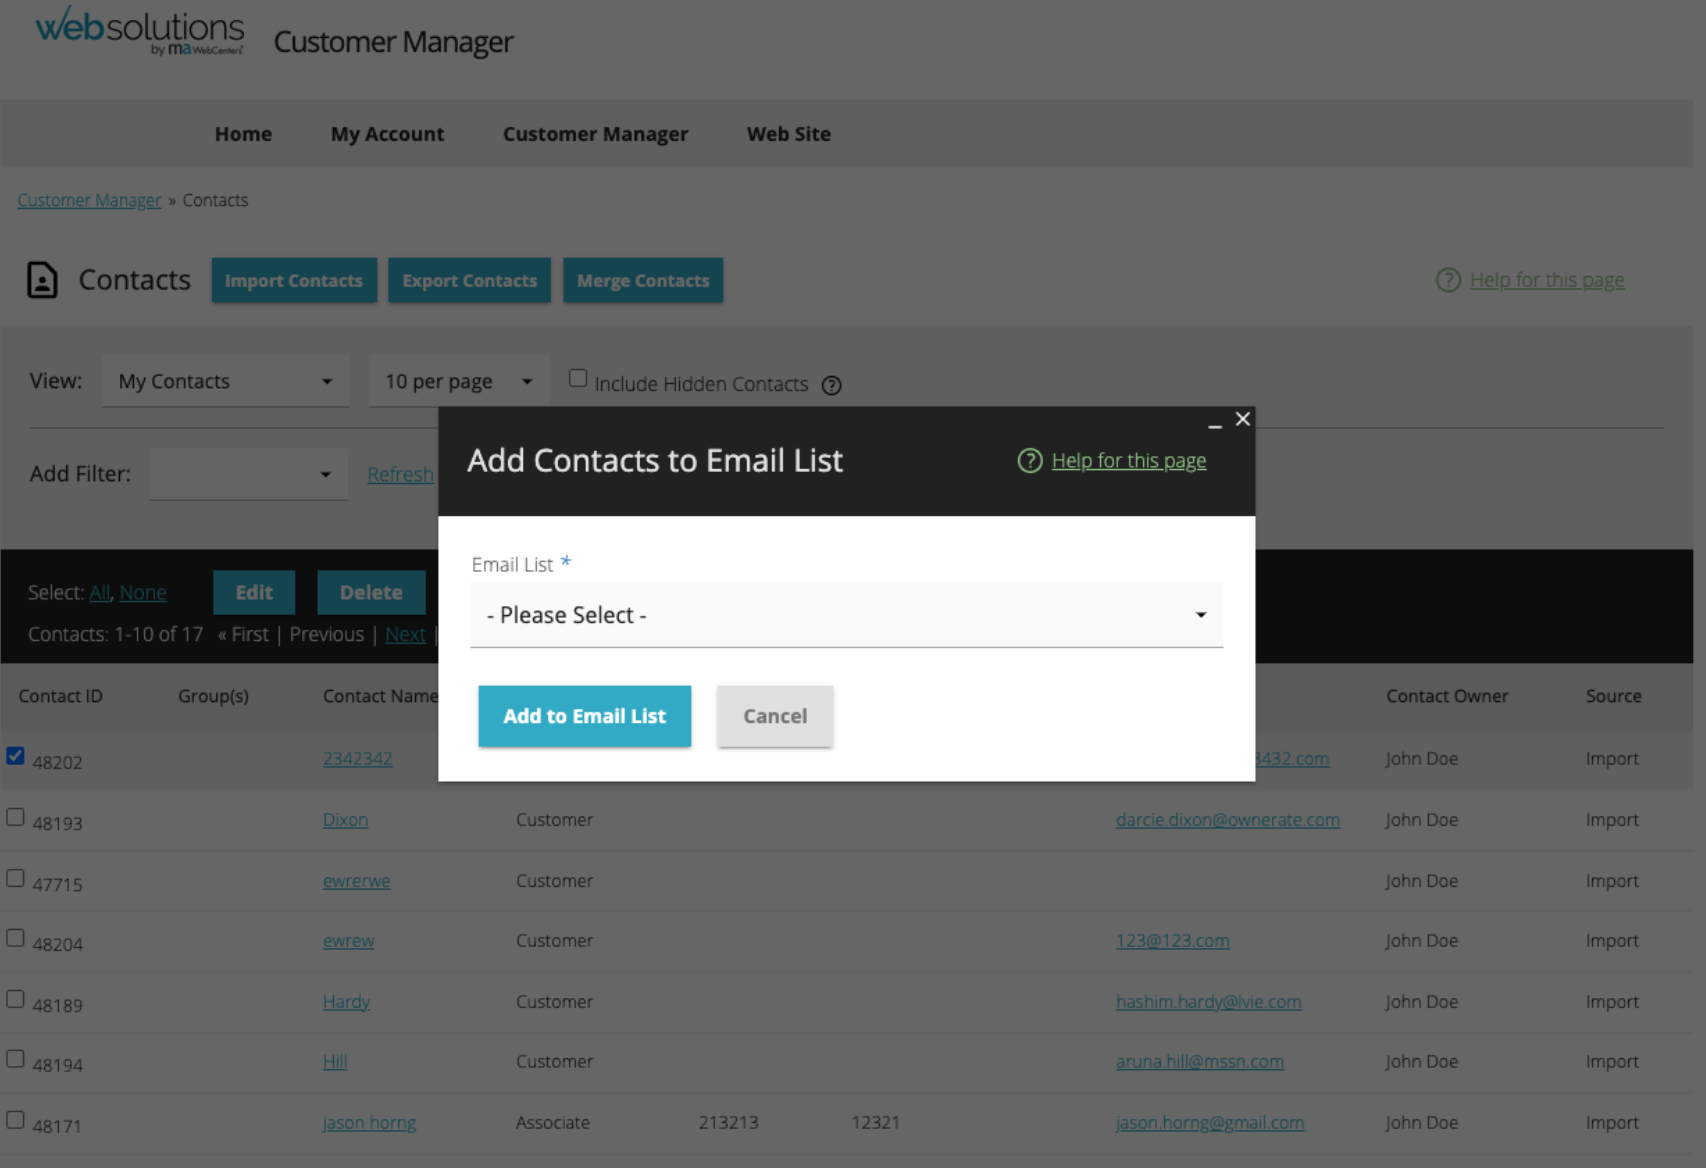Open the Customer Manager menu item
This screenshot has width=1706, height=1168.
pos(595,134)
